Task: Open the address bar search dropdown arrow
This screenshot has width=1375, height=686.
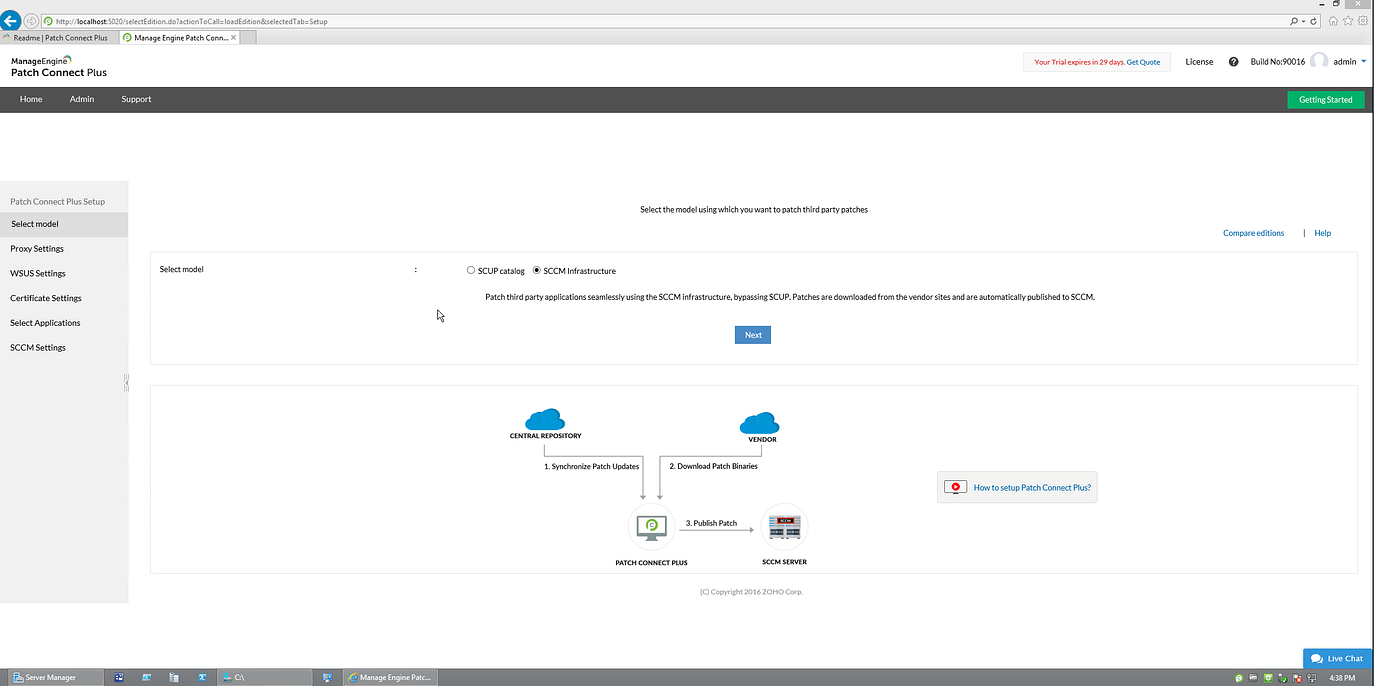Action: click(x=1304, y=21)
